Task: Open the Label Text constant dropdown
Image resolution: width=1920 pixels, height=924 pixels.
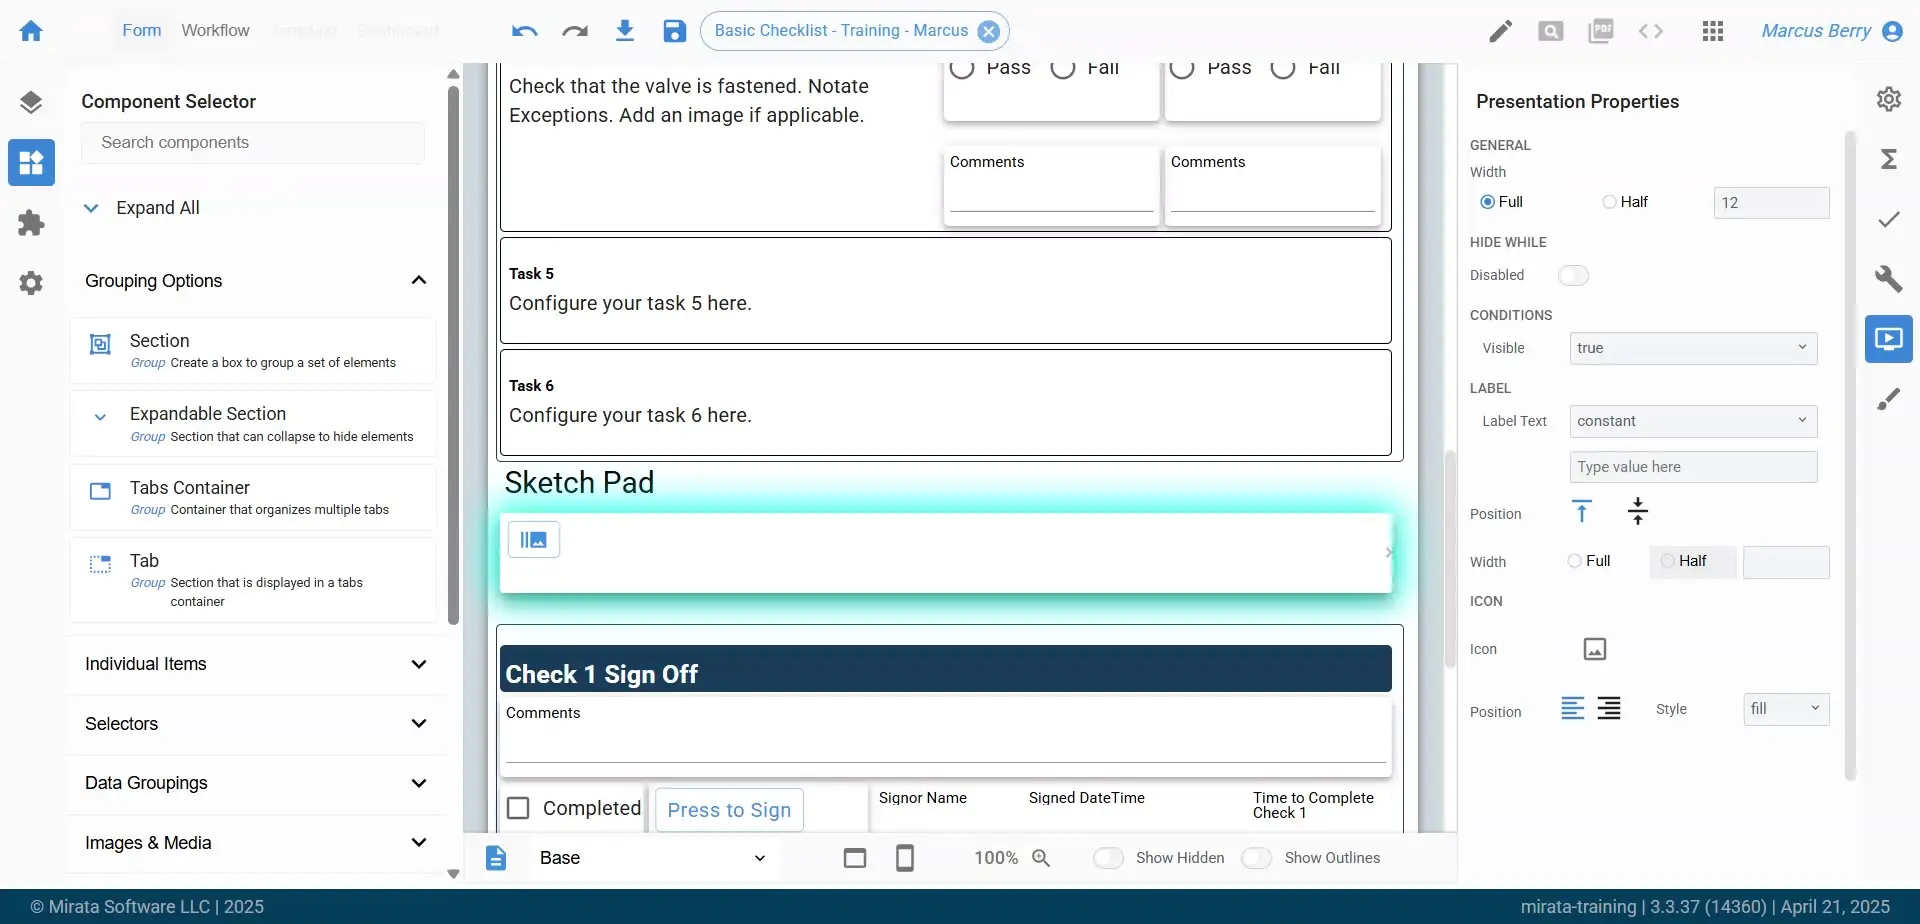Action: tap(1693, 421)
